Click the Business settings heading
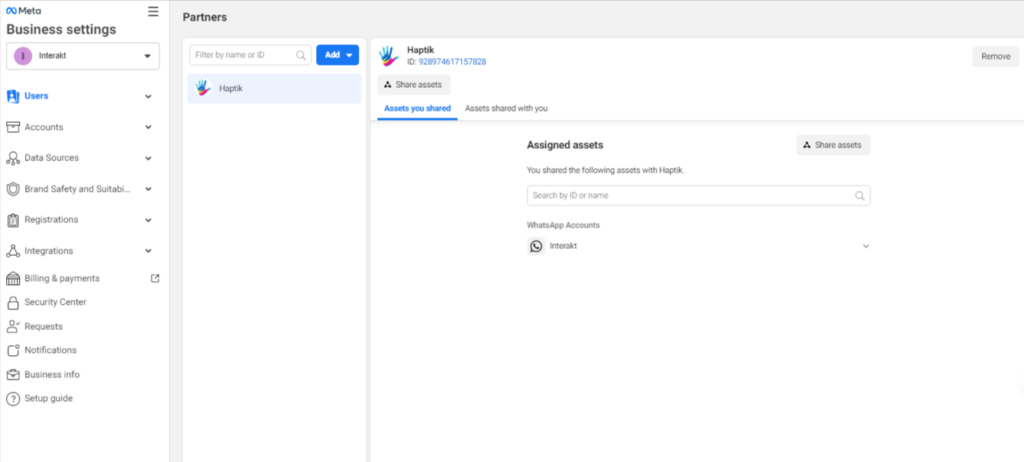Viewport: 1024px width, 462px height. click(61, 29)
